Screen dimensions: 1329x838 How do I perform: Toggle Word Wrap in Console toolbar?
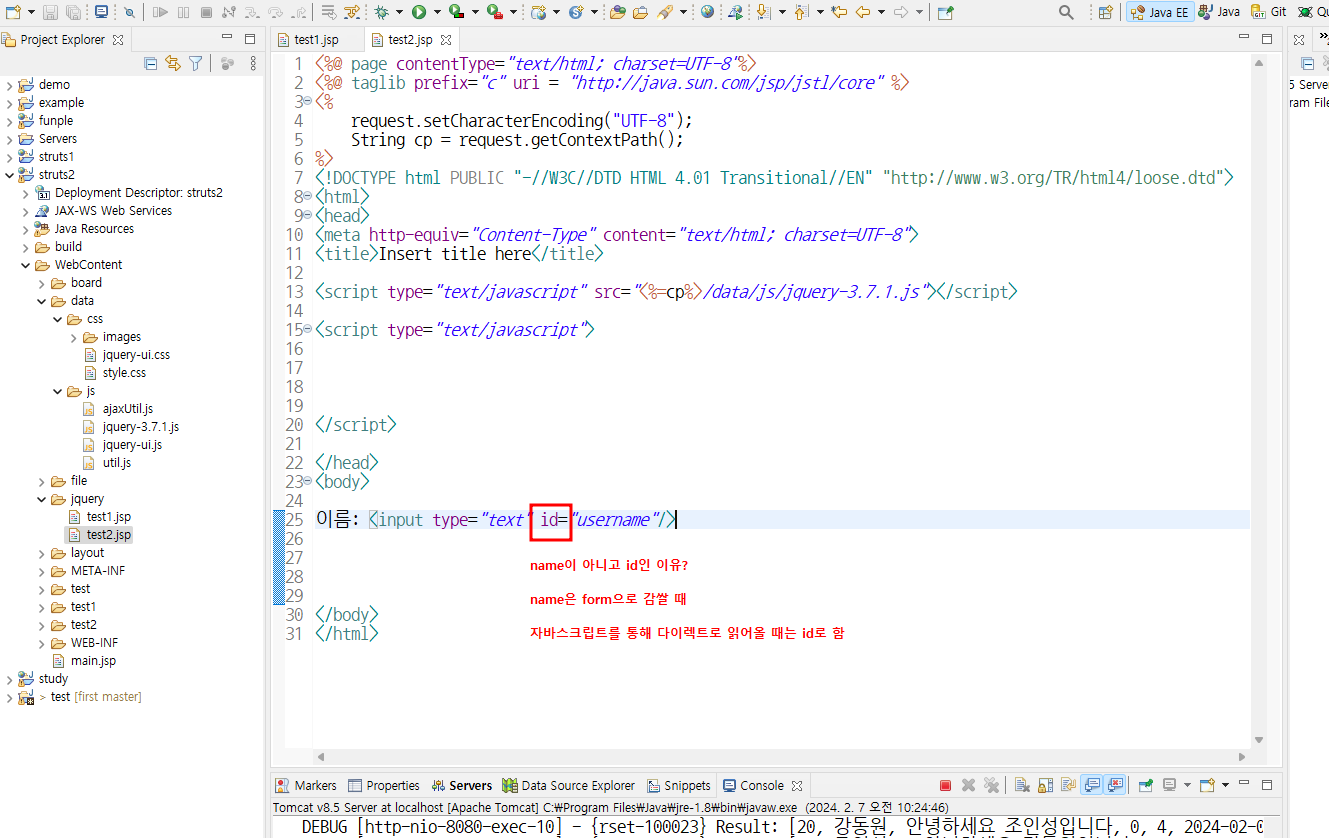pos(1068,786)
